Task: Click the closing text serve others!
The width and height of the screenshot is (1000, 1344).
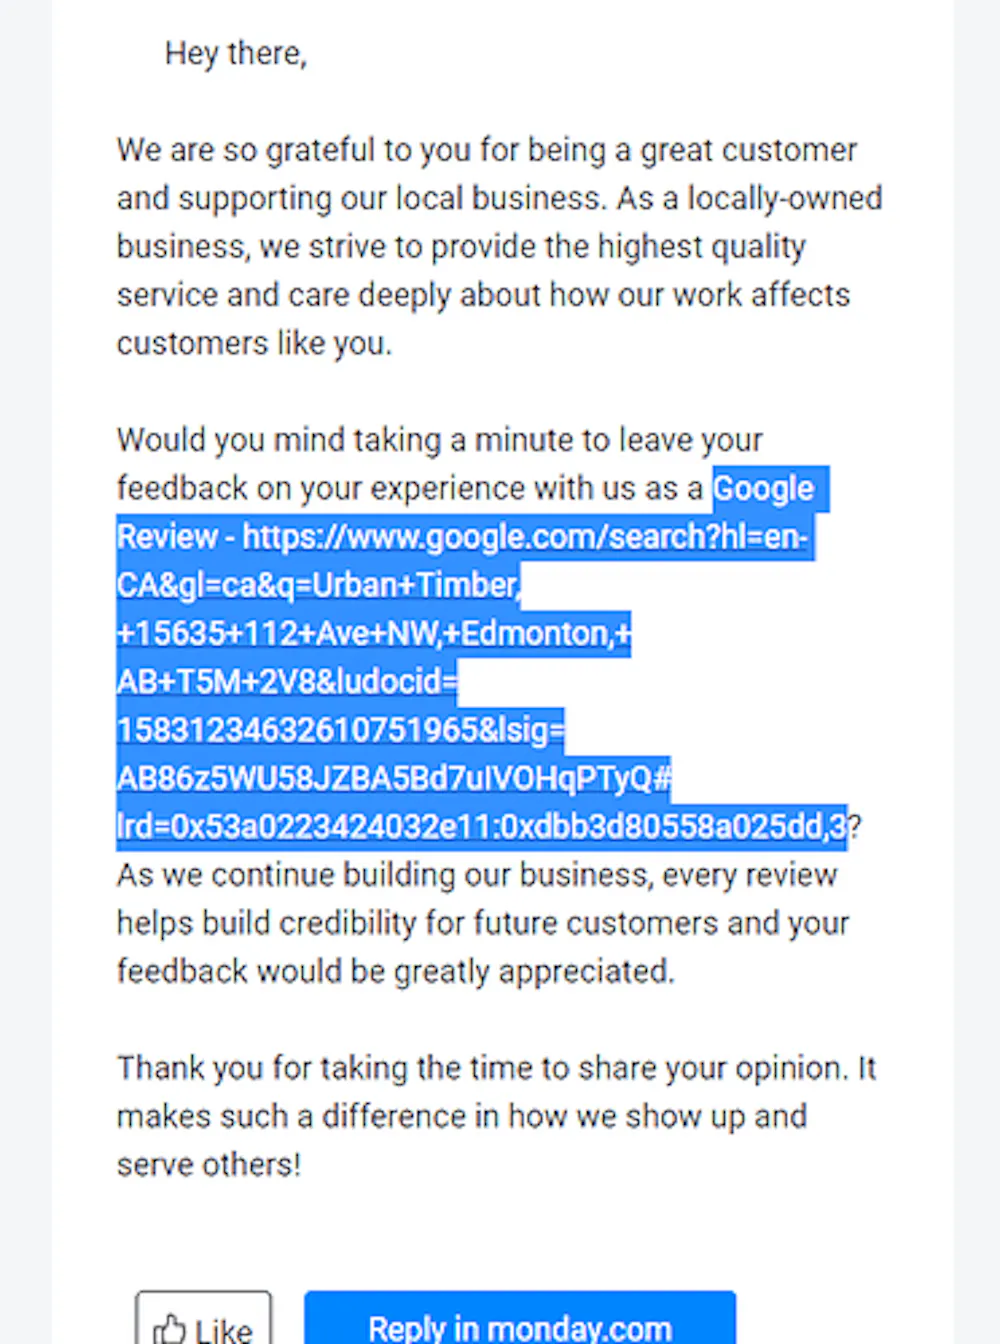Action: 208,1165
